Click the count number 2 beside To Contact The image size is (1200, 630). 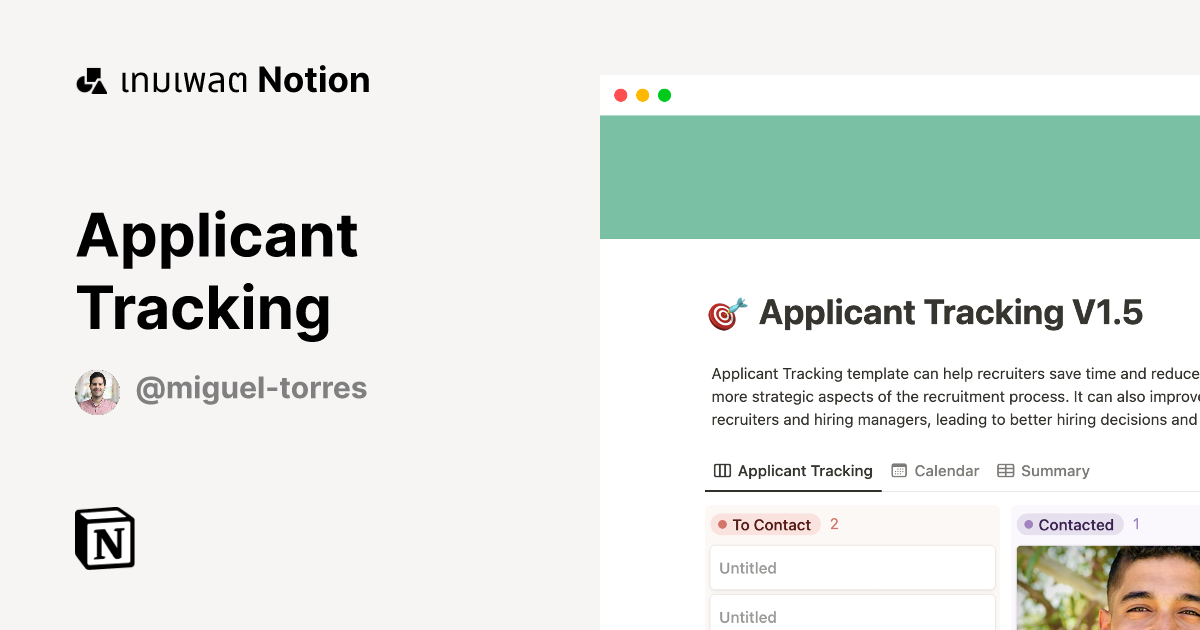click(x=834, y=524)
